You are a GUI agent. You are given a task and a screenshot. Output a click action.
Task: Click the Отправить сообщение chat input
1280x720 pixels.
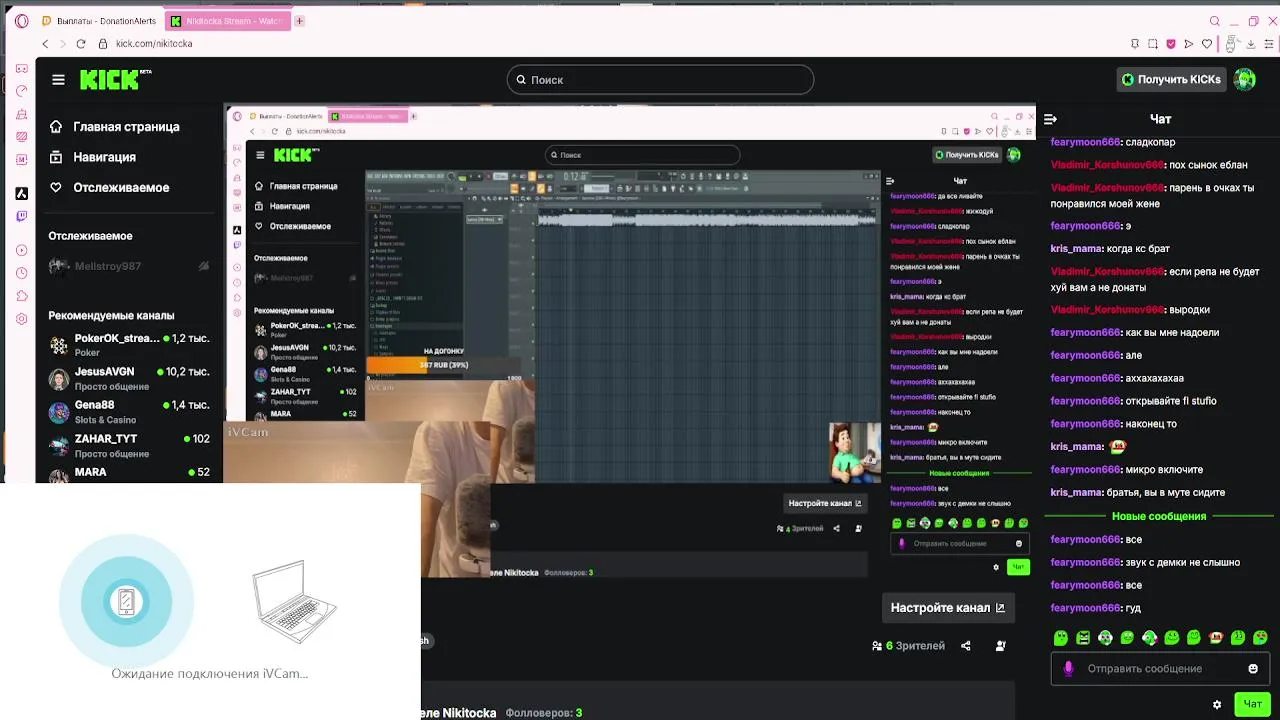1159,668
